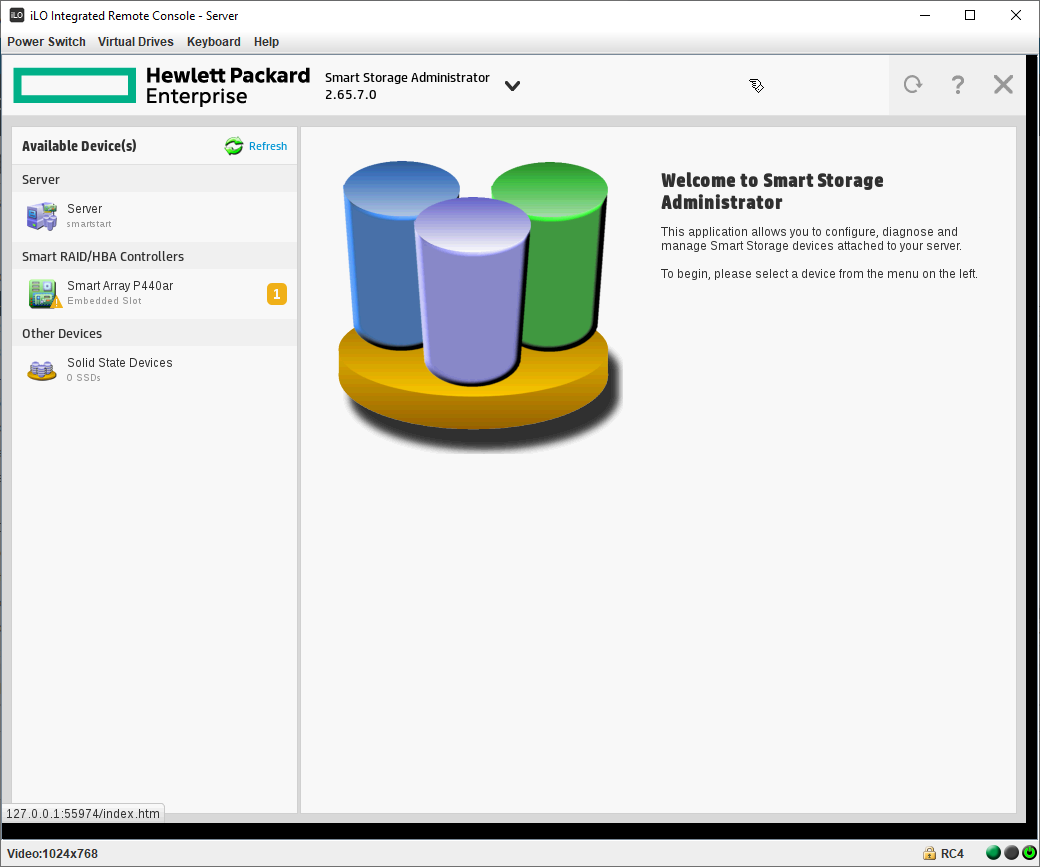Image resolution: width=1040 pixels, height=867 pixels.
Task: Click the Other Devices heading
Action: (x=62, y=334)
